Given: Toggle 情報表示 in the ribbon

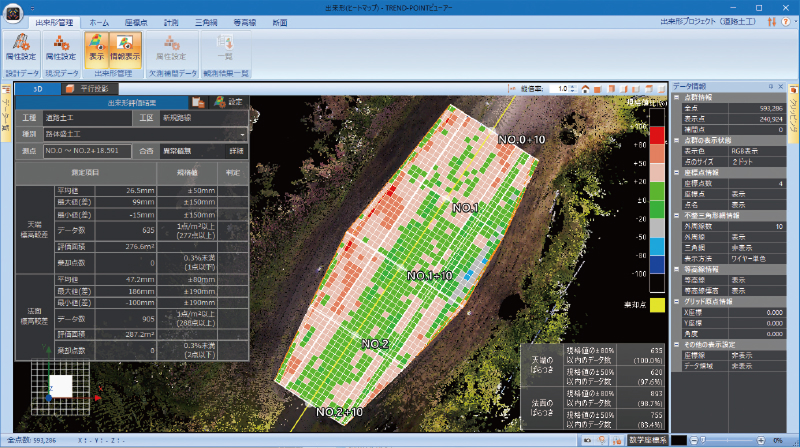Looking at the screenshot, I should 125,47.
